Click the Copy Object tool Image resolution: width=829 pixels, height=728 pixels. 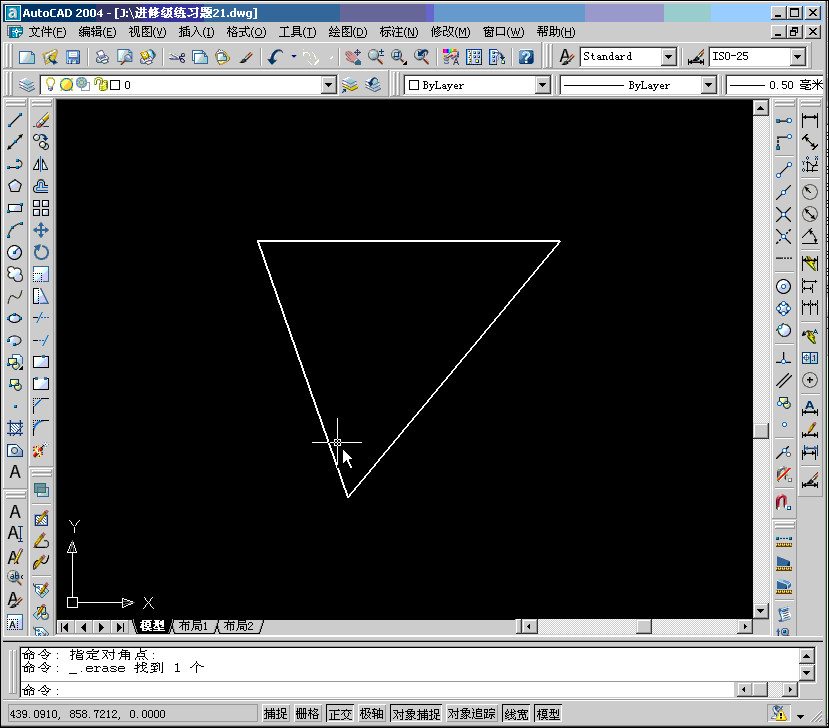coord(41,142)
